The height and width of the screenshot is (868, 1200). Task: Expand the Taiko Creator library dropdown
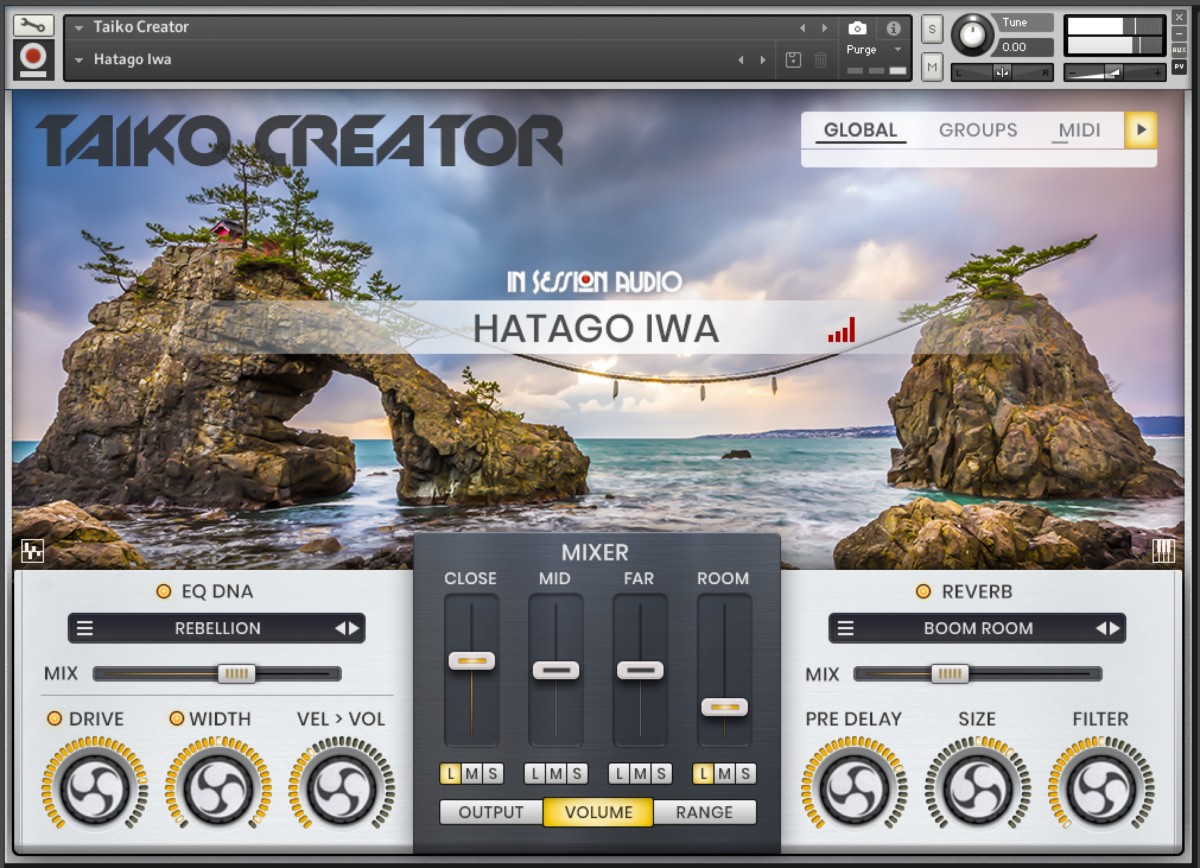79,28
